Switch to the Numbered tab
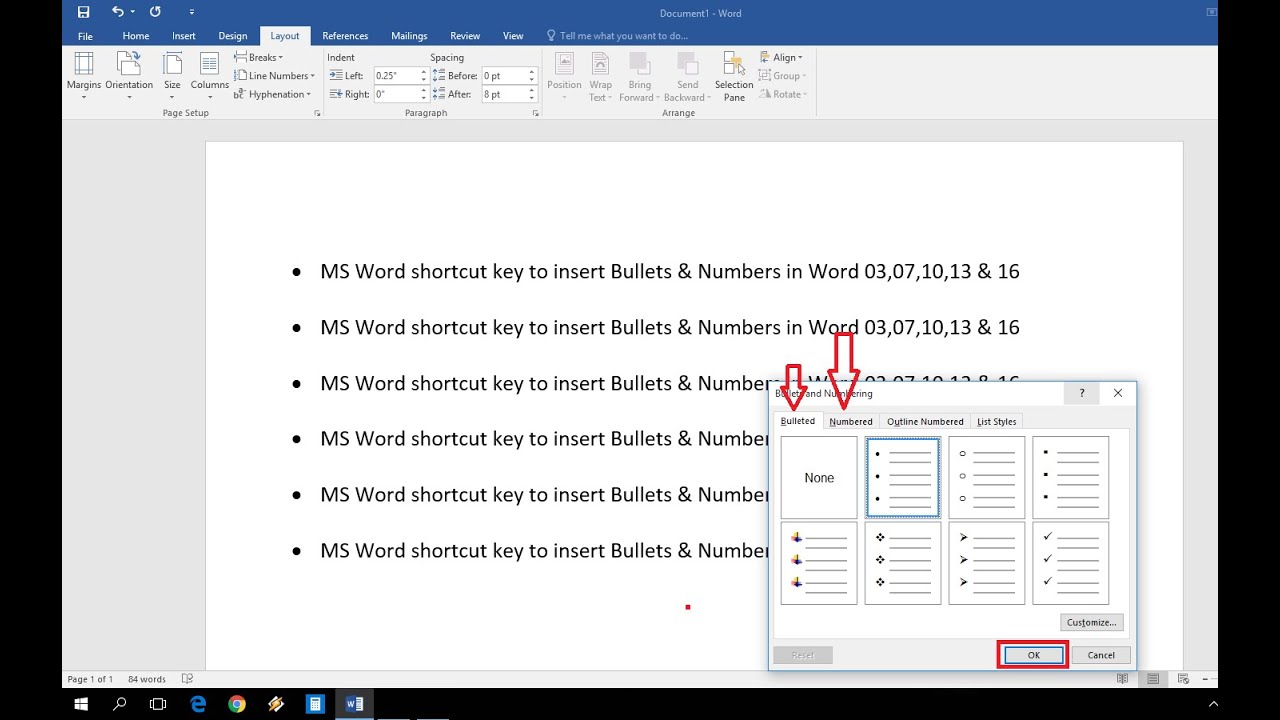Viewport: 1280px width, 720px height. click(x=851, y=421)
